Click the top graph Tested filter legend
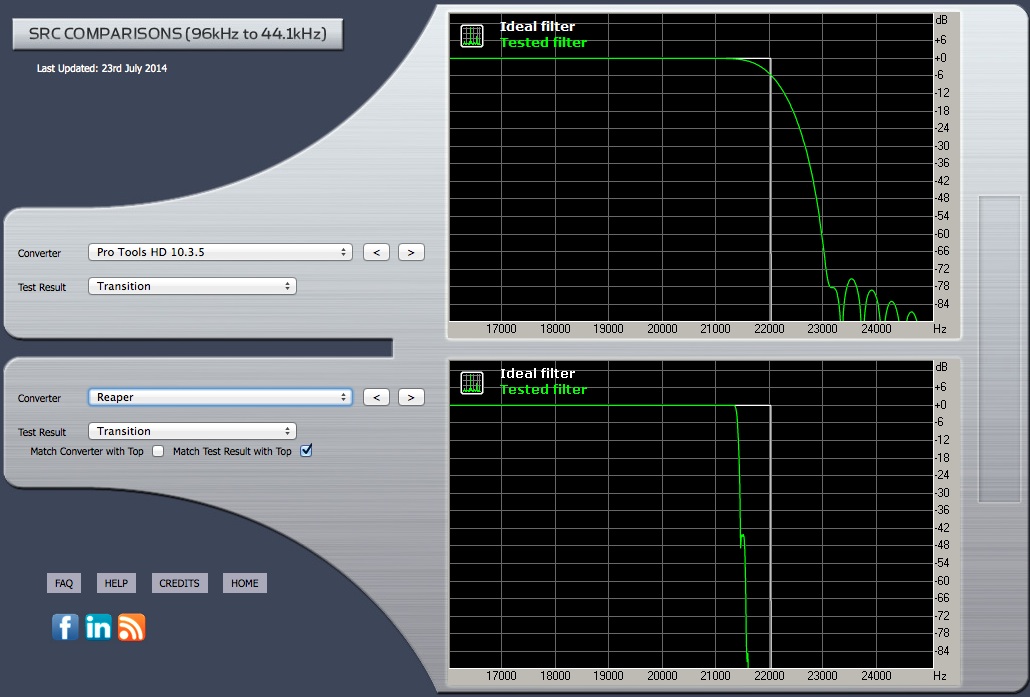 (543, 43)
